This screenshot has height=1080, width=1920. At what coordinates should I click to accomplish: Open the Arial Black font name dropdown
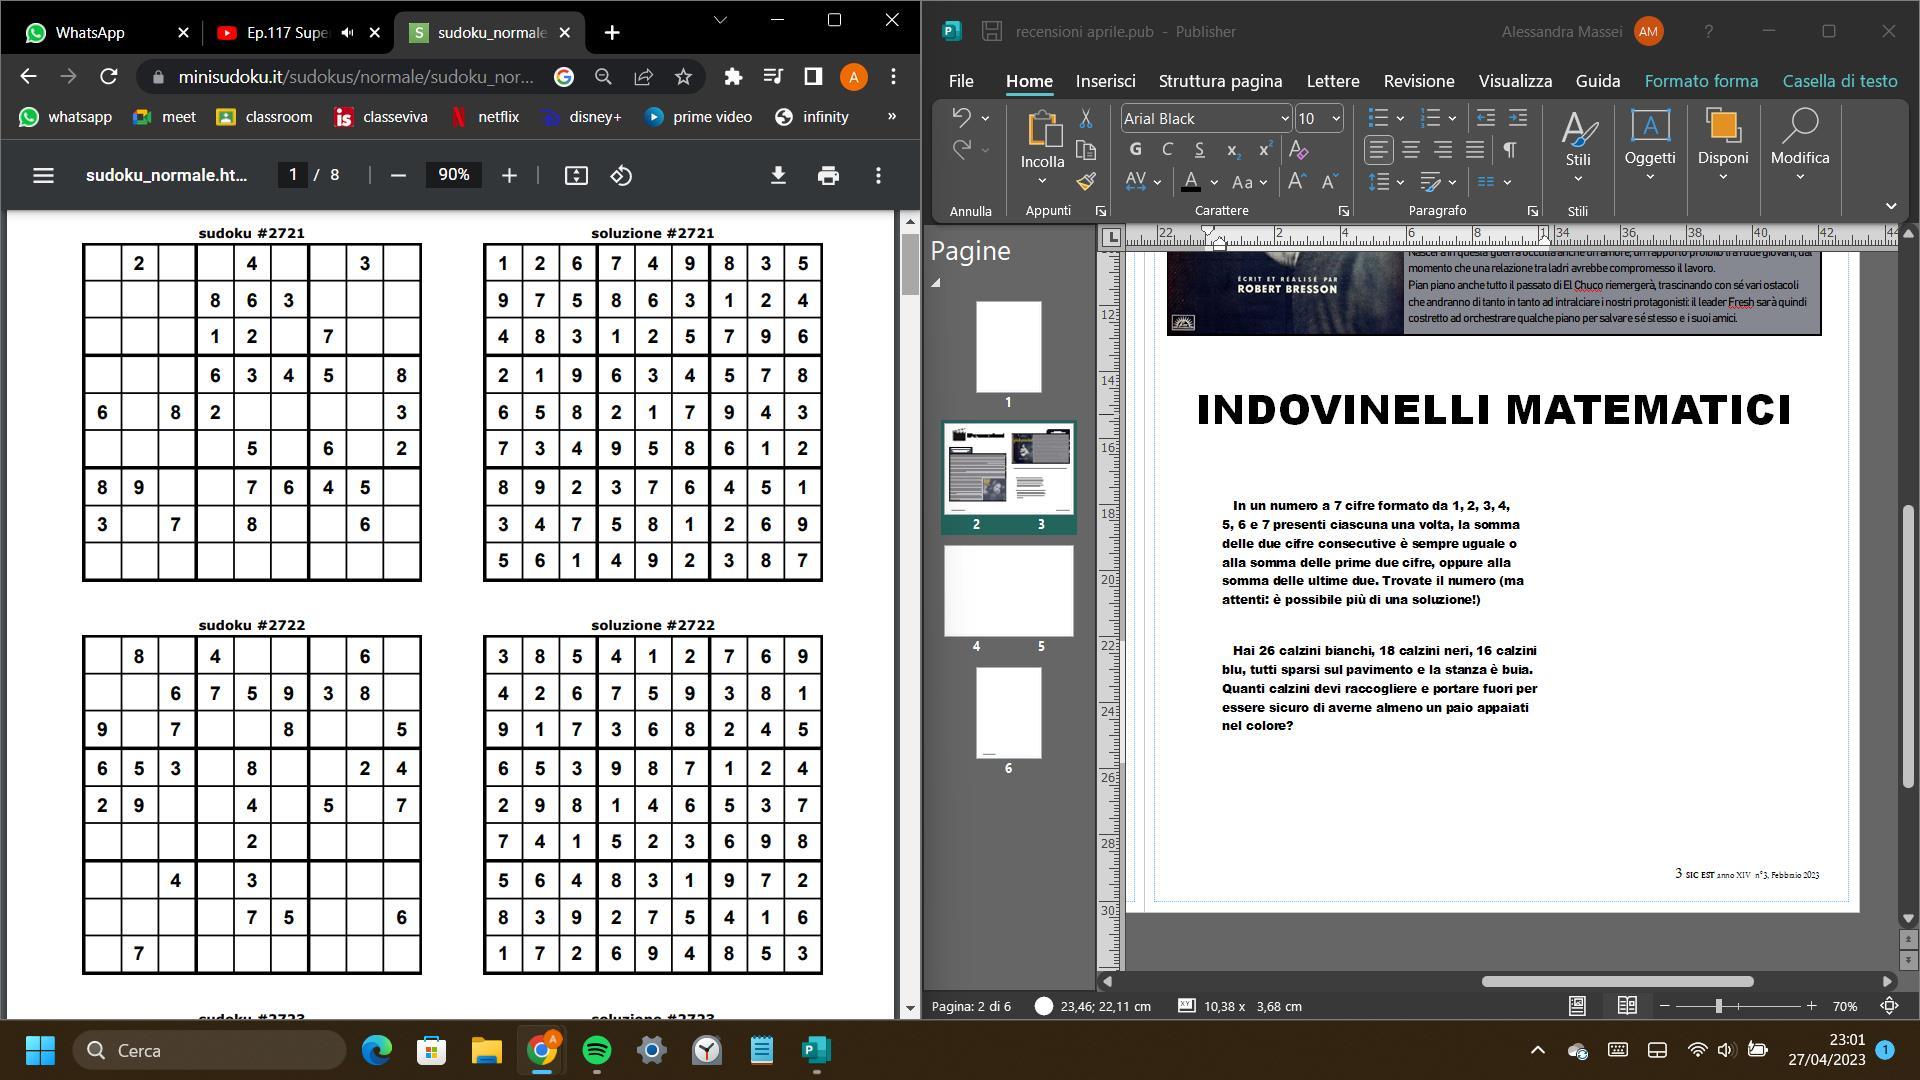coord(1284,119)
